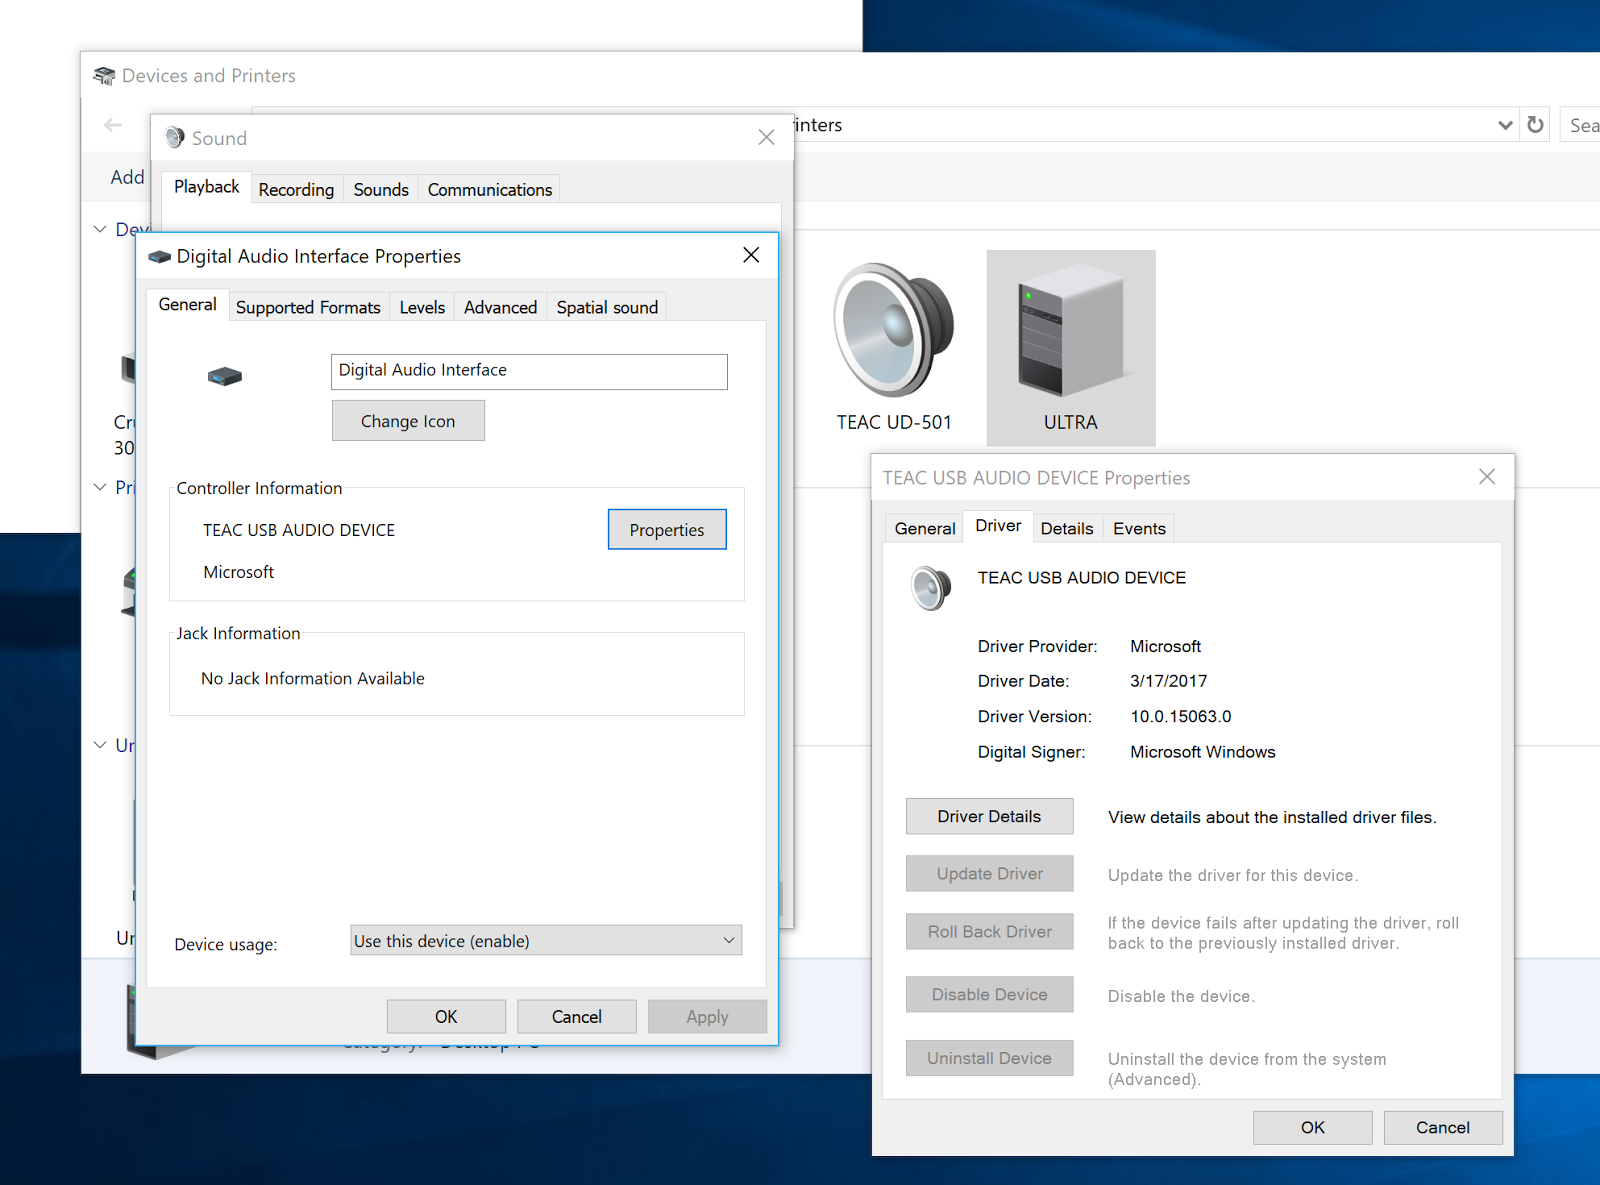Click OK in TEAC Properties window
Screen dimensions: 1600x1185
[1313, 1128]
